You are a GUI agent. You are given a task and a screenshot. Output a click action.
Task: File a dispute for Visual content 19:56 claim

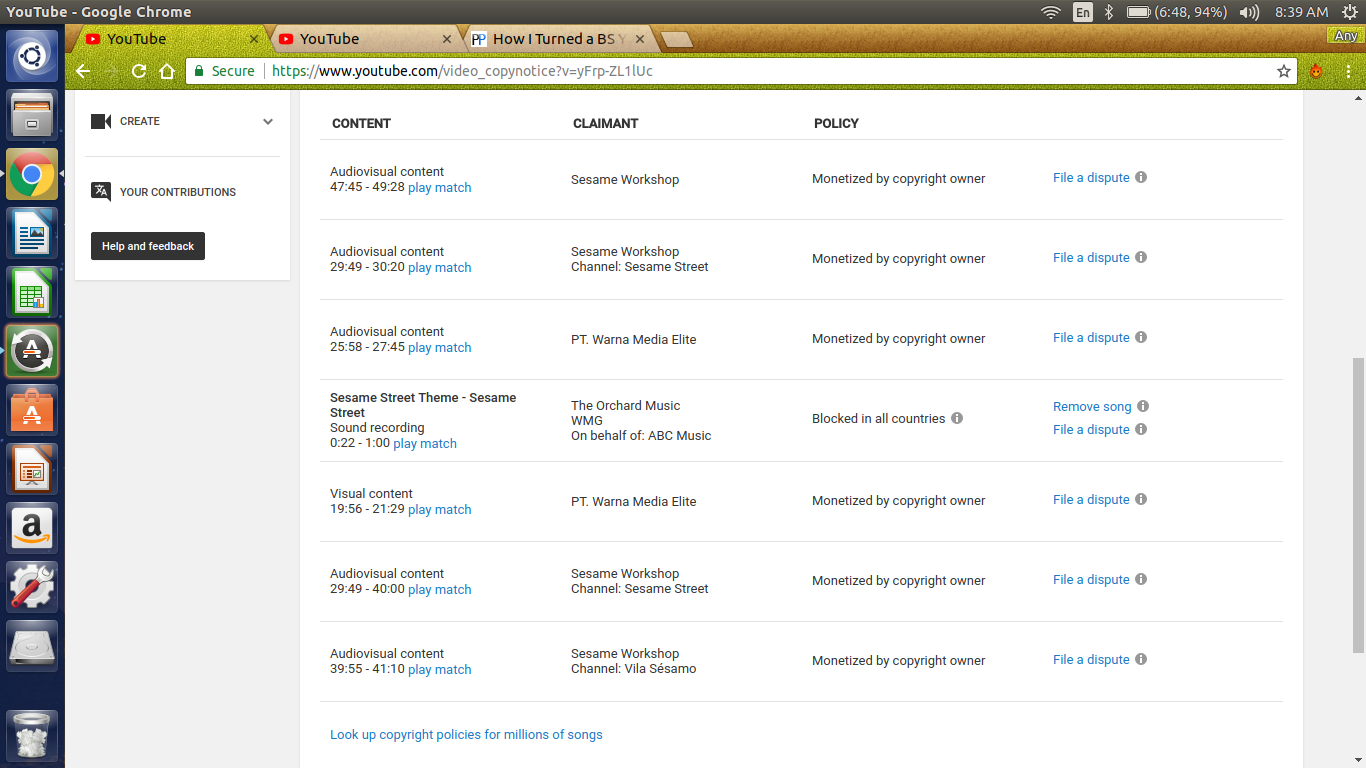point(1091,500)
